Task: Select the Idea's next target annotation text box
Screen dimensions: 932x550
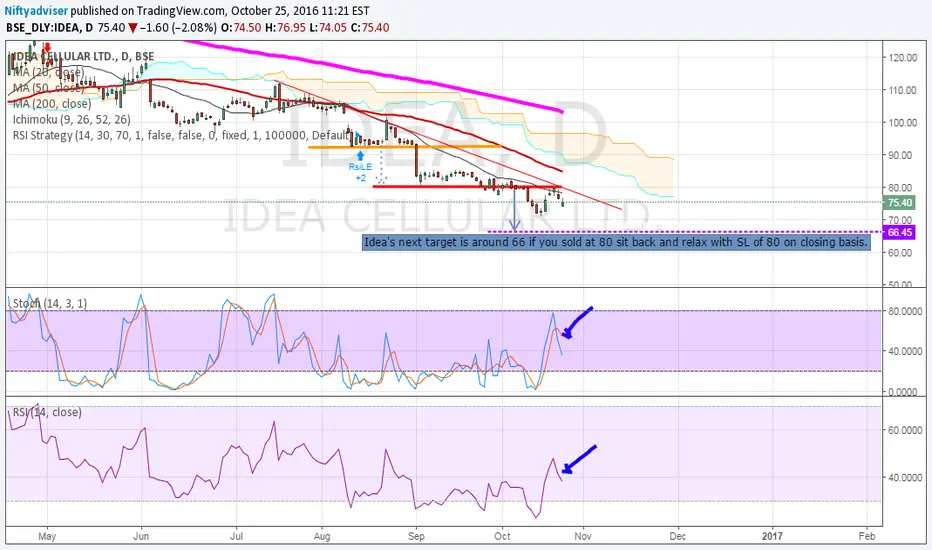Action: tap(616, 243)
